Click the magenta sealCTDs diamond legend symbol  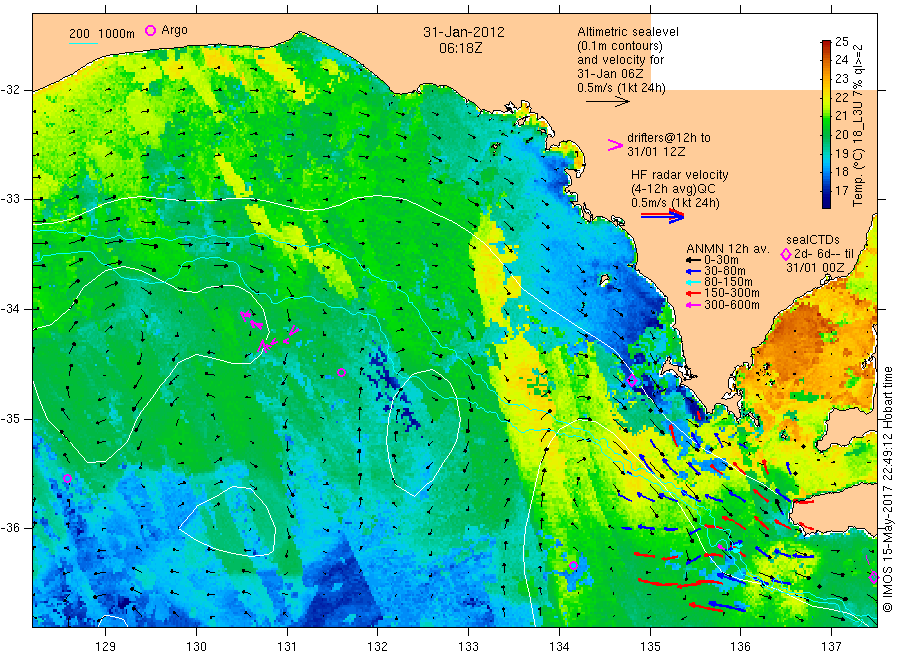[786, 254]
